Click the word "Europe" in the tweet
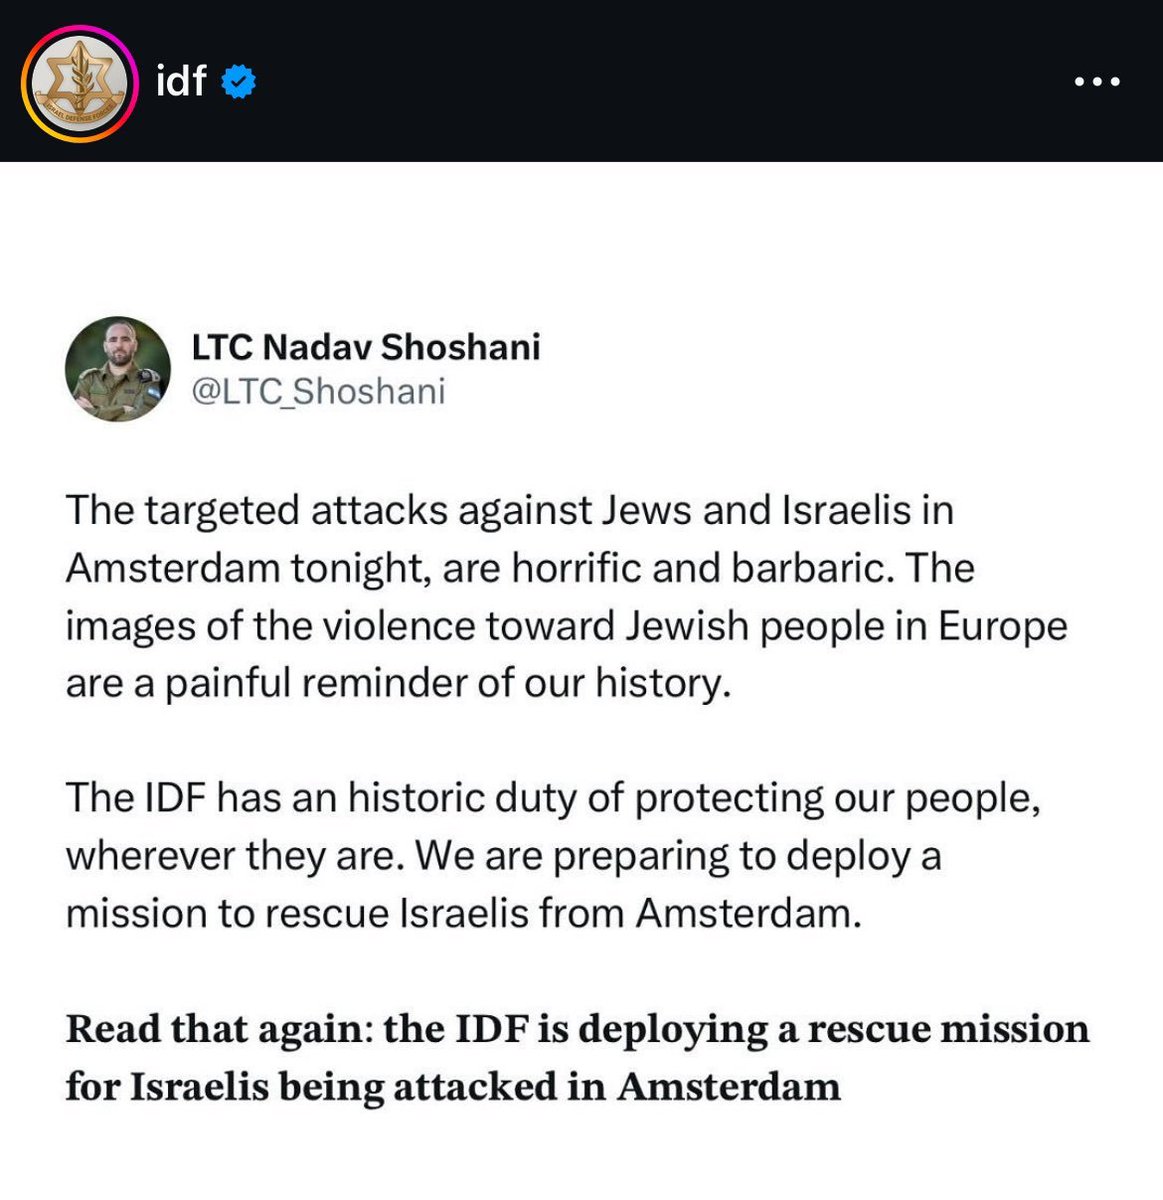Viewport: 1163px width, 1200px height. (x=1002, y=626)
